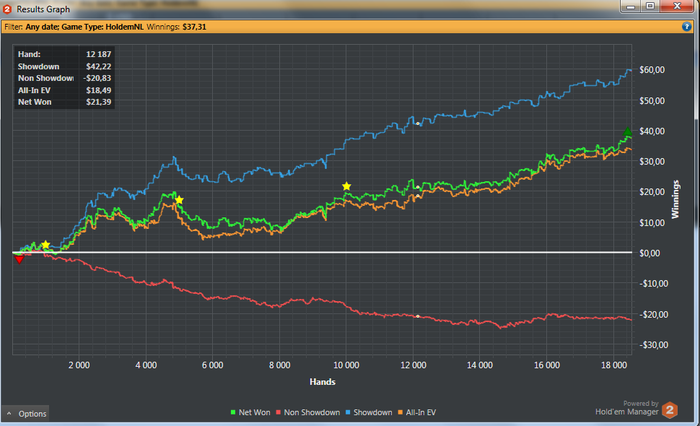Image resolution: width=700 pixels, height=426 pixels.
Task: Click the Net Won $21,39 value
Action: (x=99, y=102)
